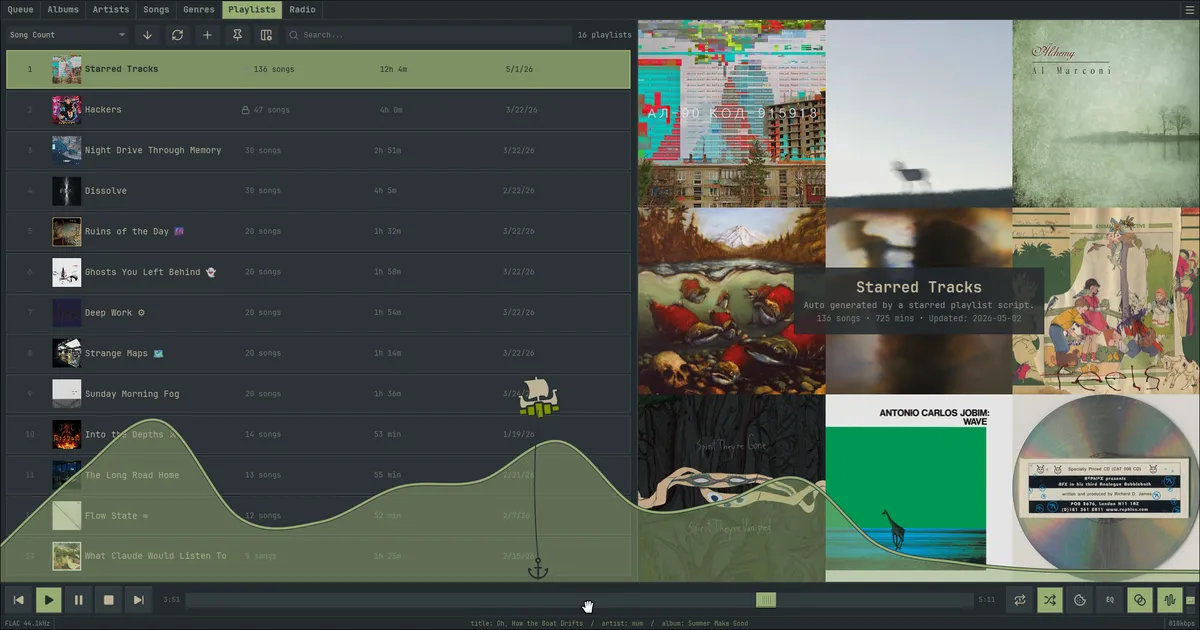
Task: Select the Deep Work playlist
Action: pos(318,313)
